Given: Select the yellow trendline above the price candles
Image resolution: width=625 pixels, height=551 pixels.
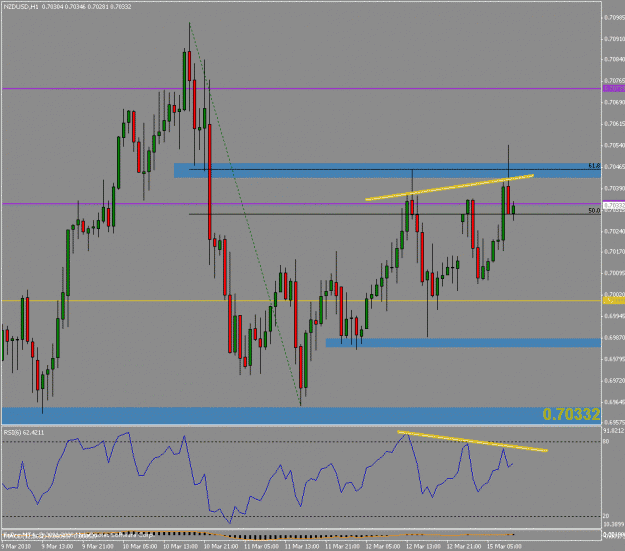Looking at the screenshot, I should 450,187.
